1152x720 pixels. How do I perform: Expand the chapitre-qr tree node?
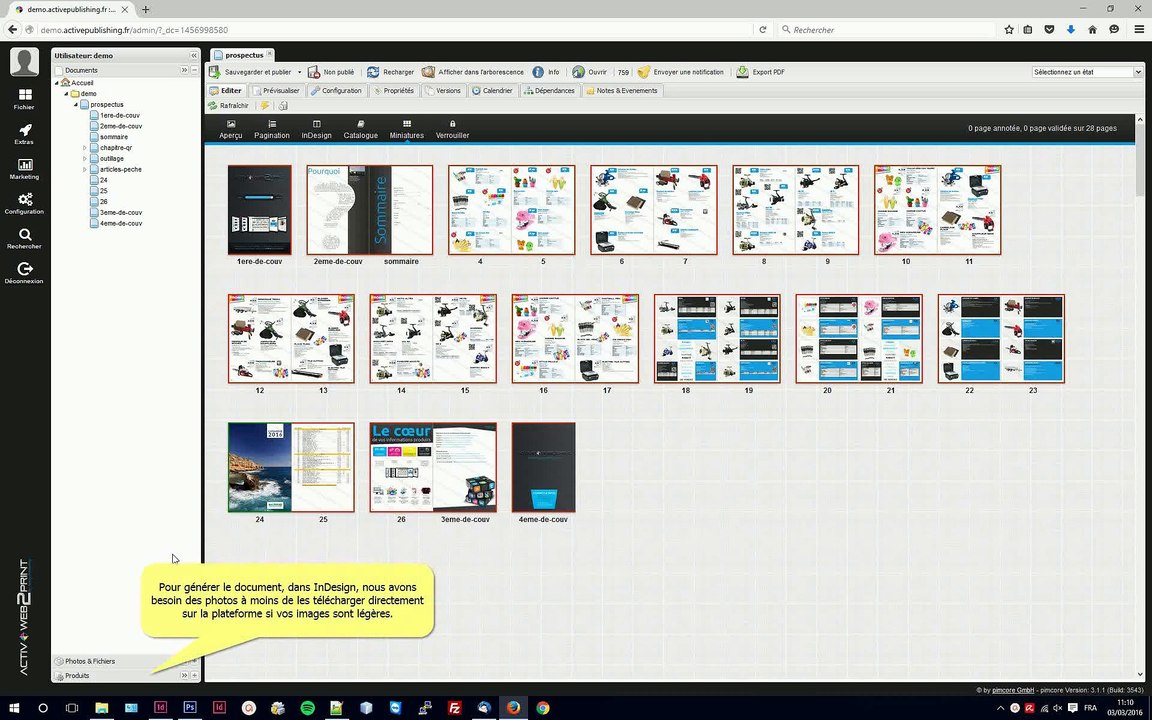(x=84, y=148)
